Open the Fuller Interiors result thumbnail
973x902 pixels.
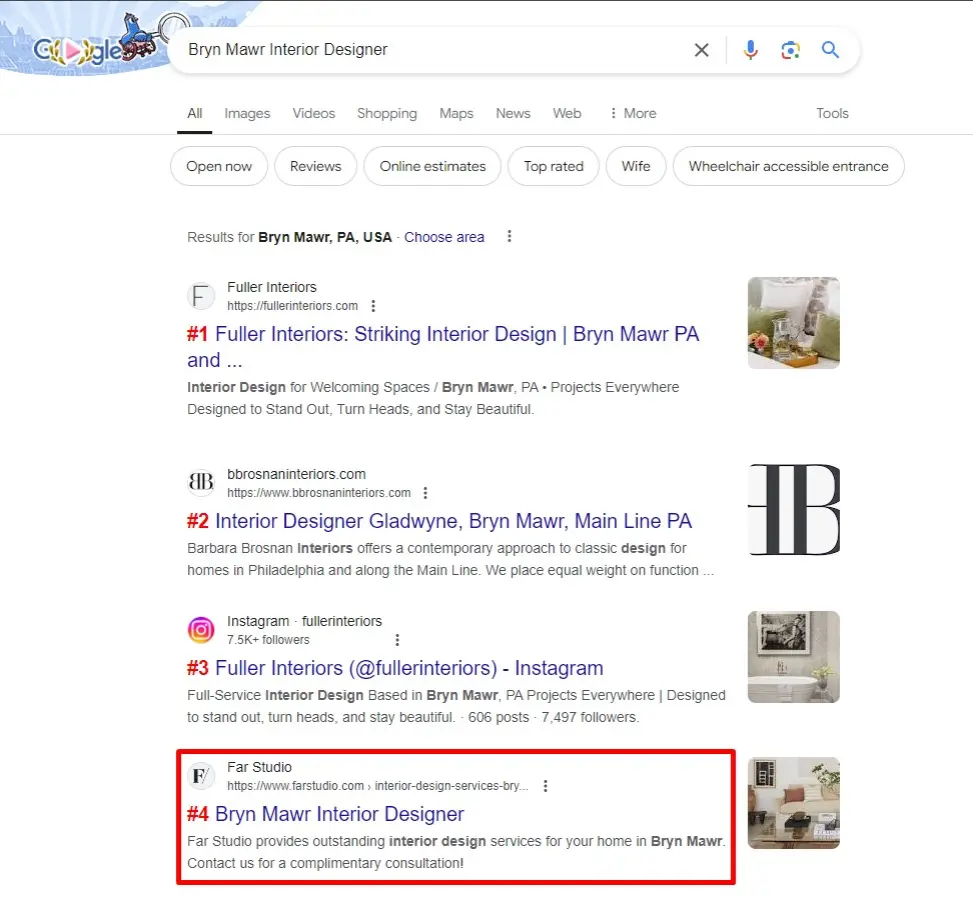click(793, 323)
